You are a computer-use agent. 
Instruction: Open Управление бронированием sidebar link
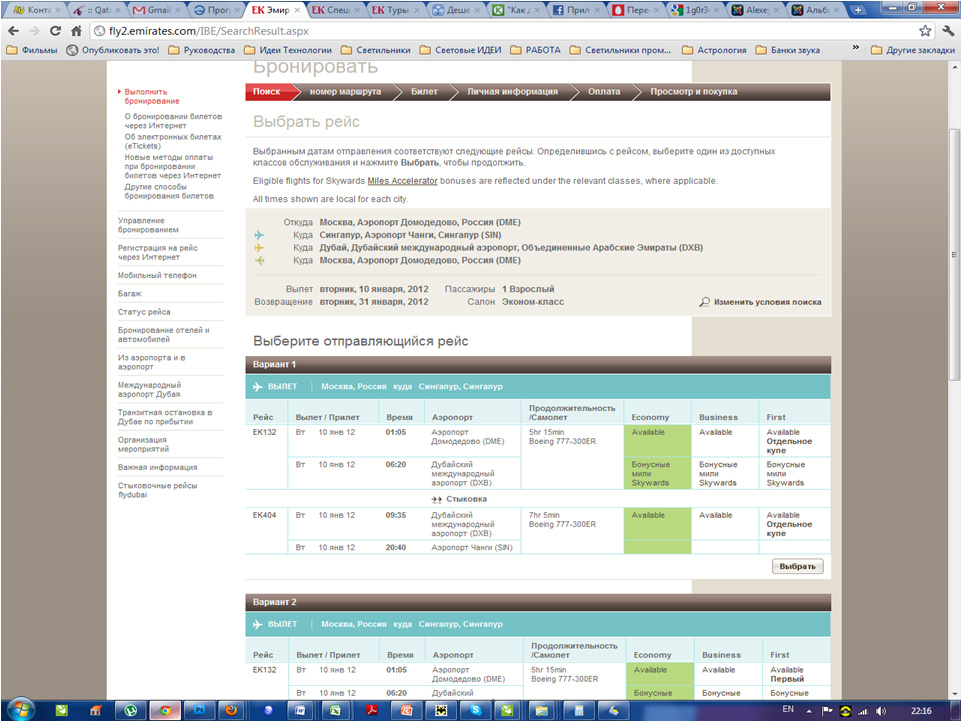148,225
